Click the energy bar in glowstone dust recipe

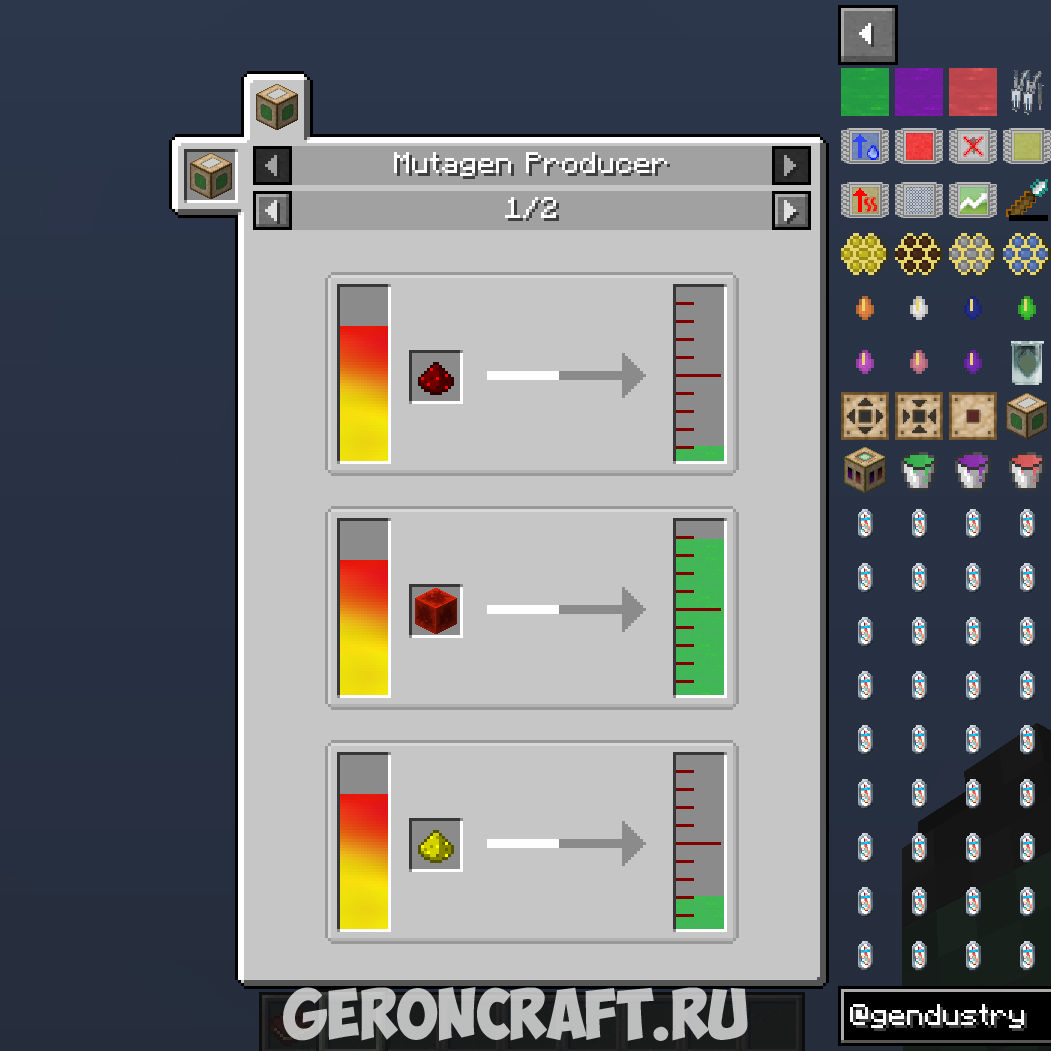click(364, 842)
